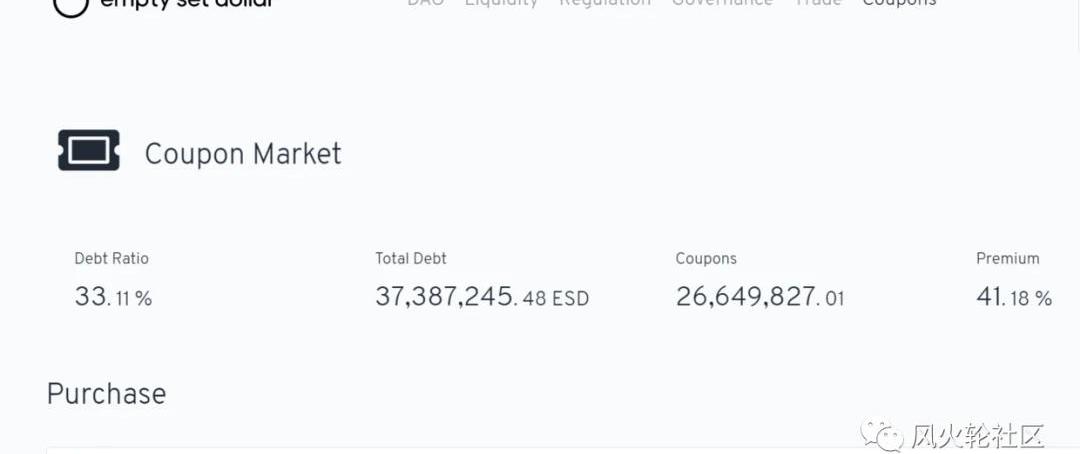The height and width of the screenshot is (454, 1080).
Task: Click the coupon ticket icon
Action: pyautogui.click(x=89, y=150)
